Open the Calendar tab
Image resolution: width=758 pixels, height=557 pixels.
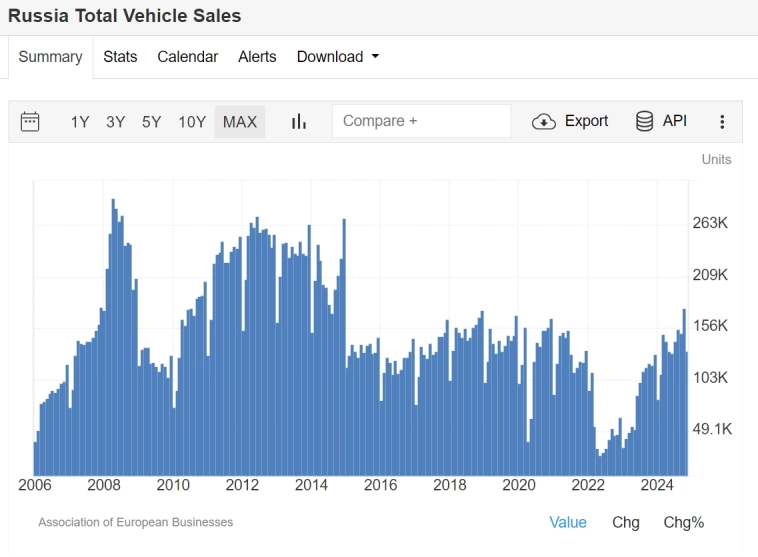pyautogui.click(x=187, y=57)
